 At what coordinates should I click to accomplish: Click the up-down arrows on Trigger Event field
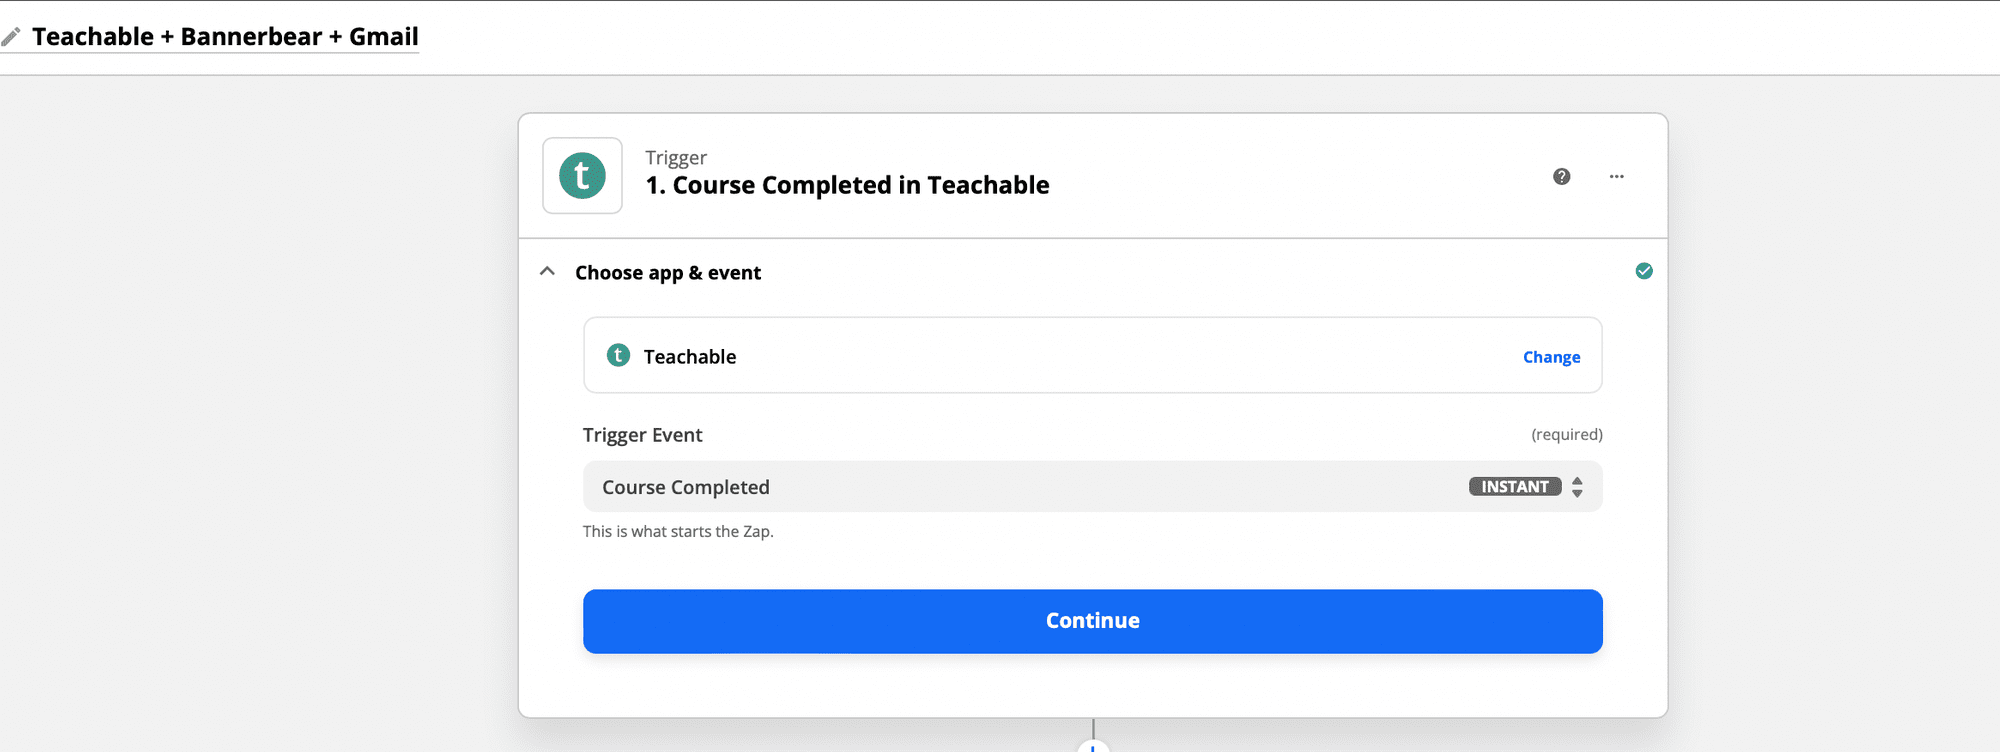1577,487
